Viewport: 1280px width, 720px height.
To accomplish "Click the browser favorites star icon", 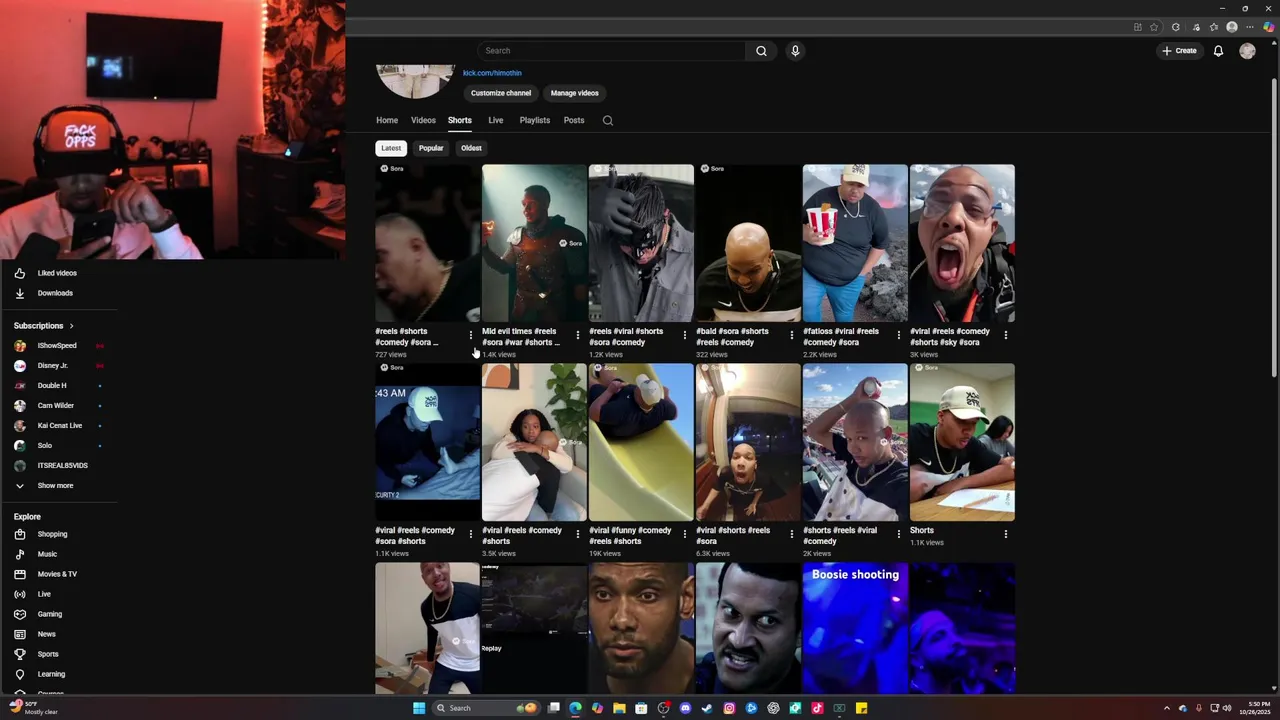I will (x=1154, y=27).
